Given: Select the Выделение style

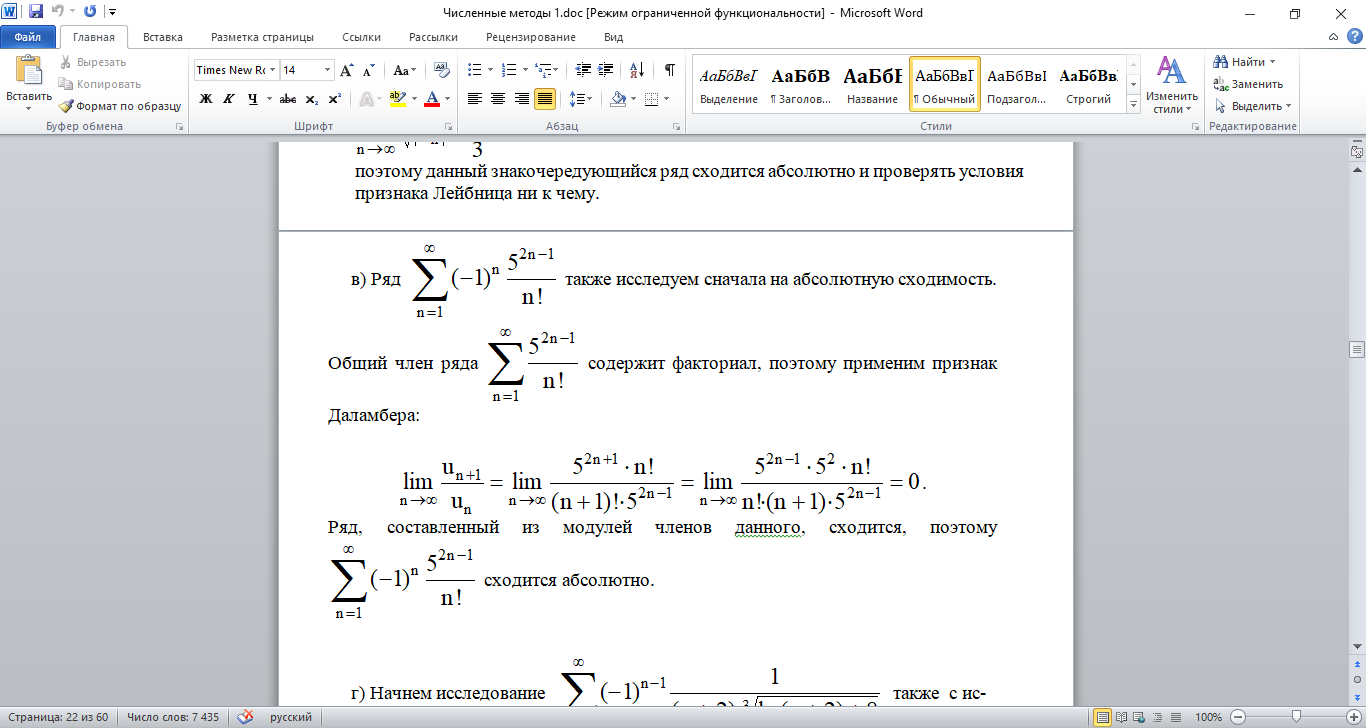Looking at the screenshot, I should [729, 84].
